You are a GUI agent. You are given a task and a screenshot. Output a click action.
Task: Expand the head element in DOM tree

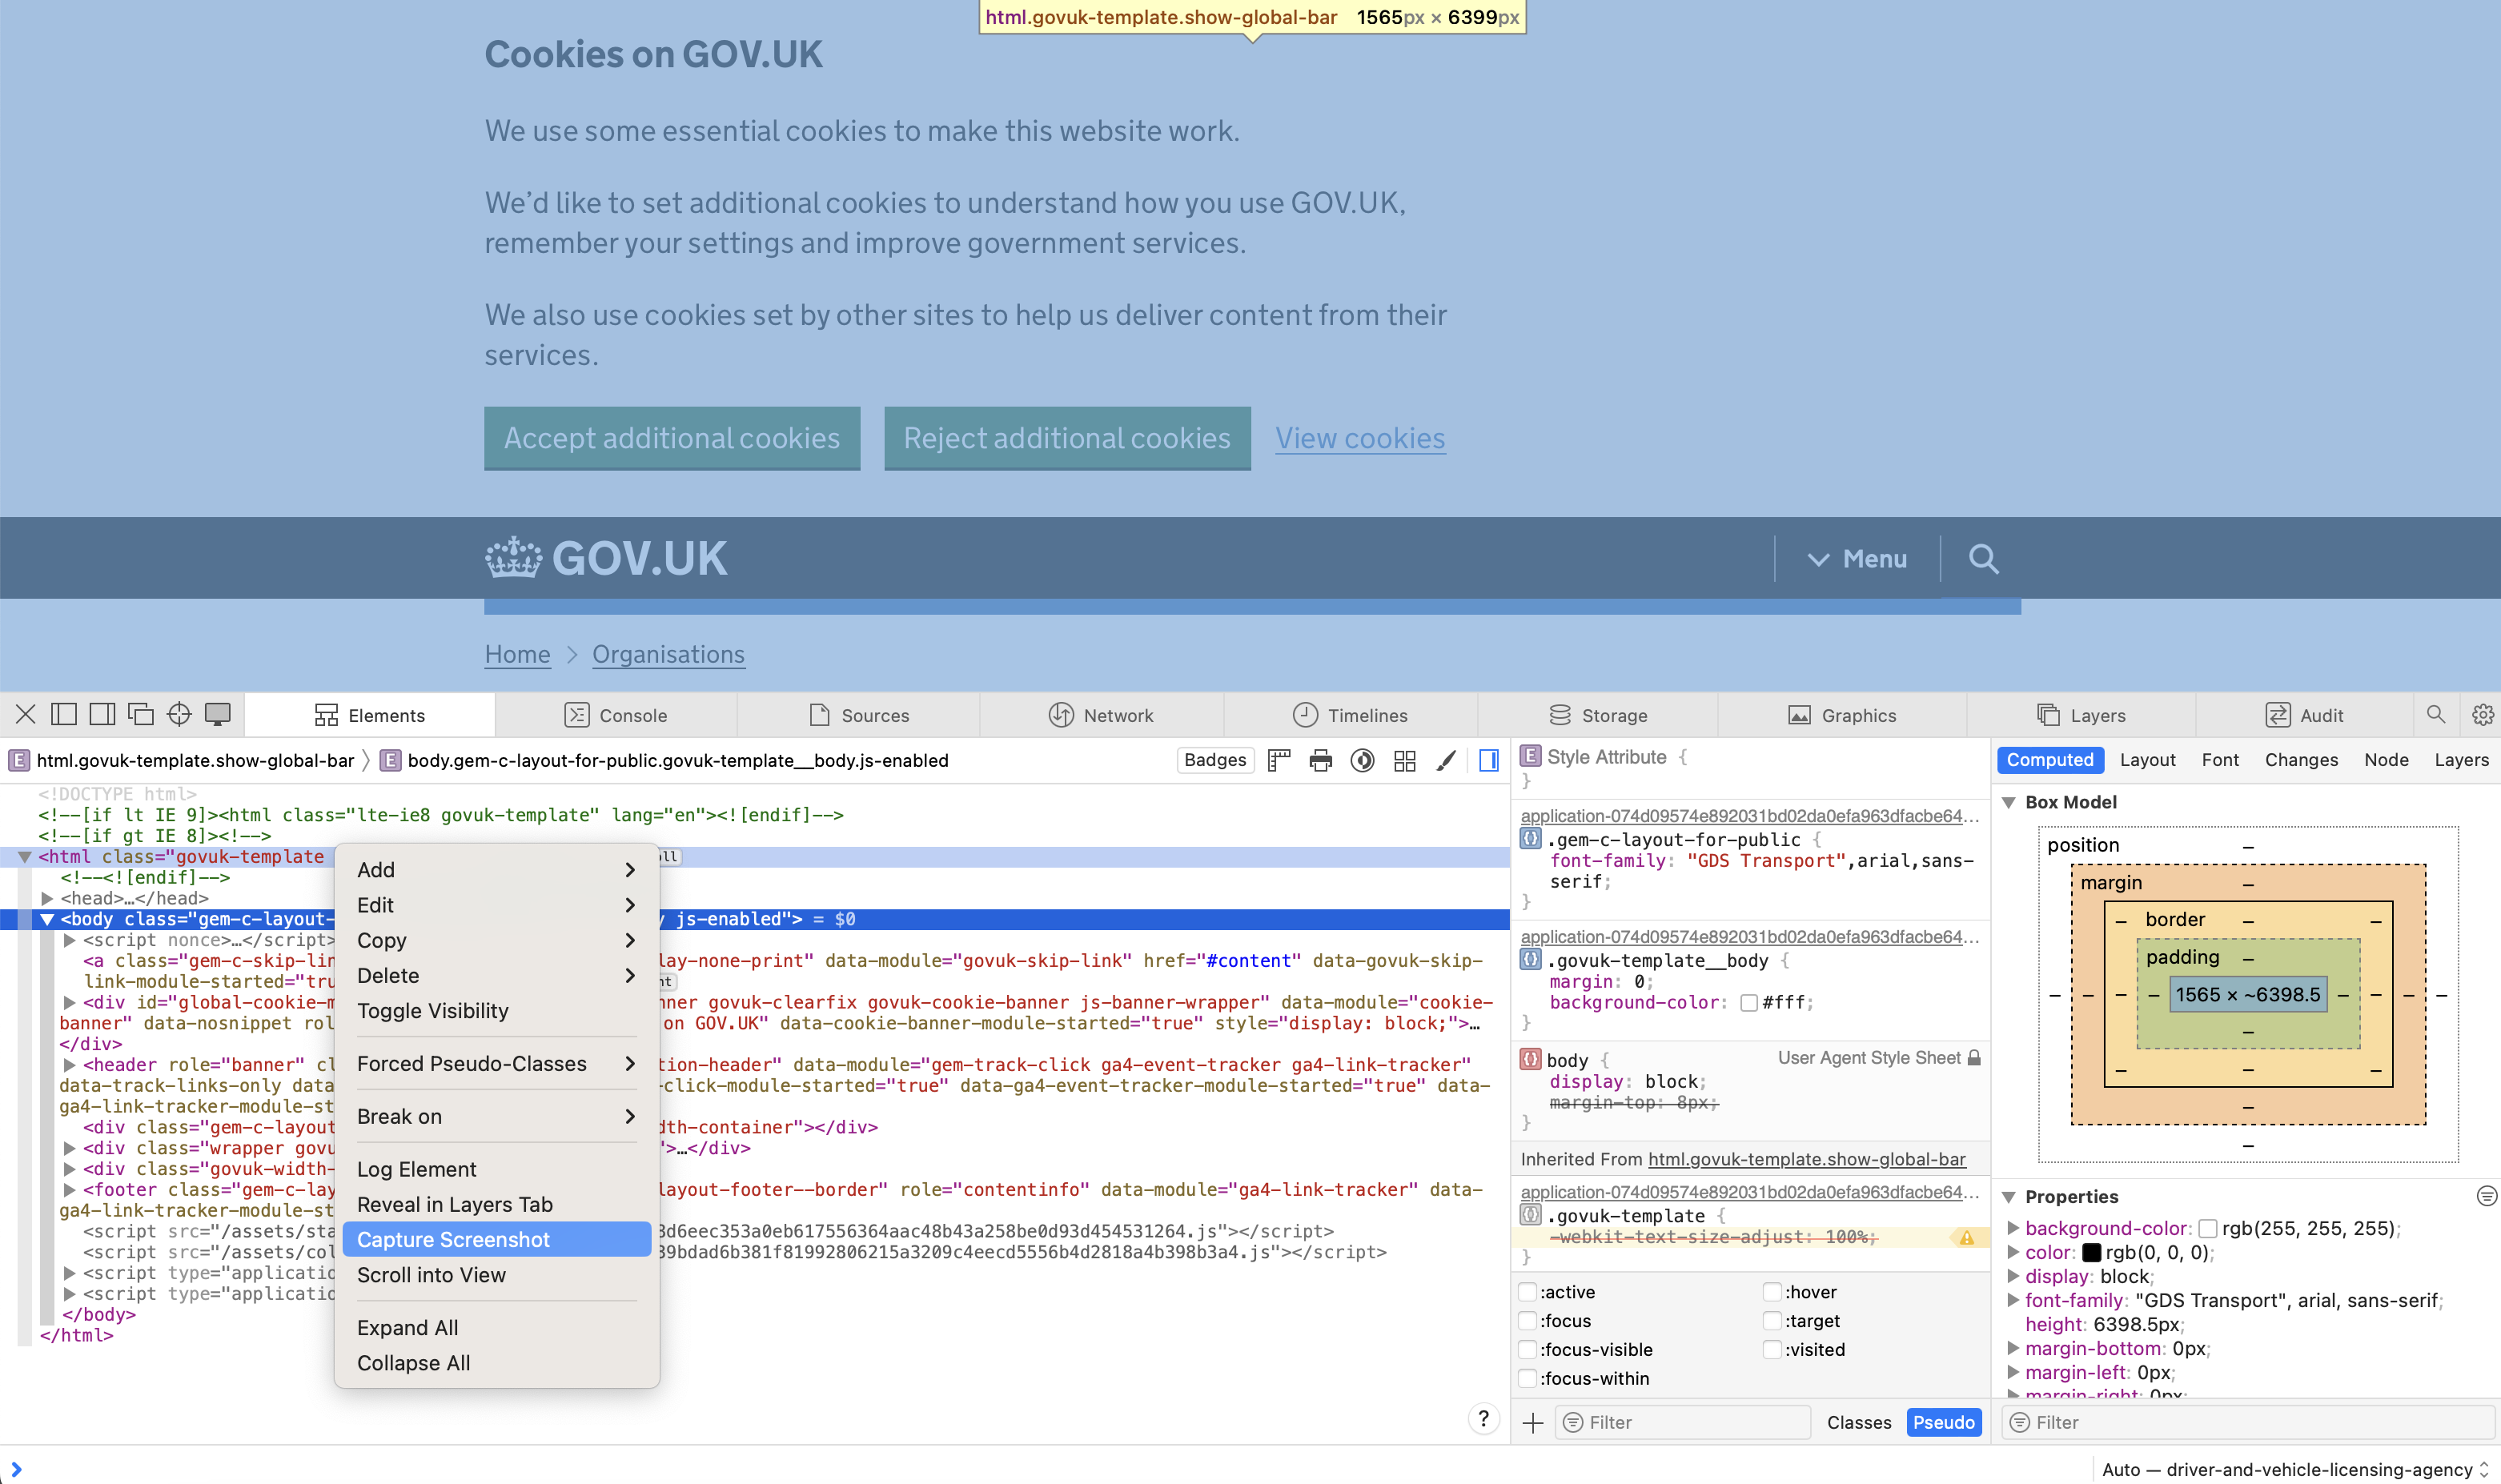pyautogui.click(x=47, y=898)
